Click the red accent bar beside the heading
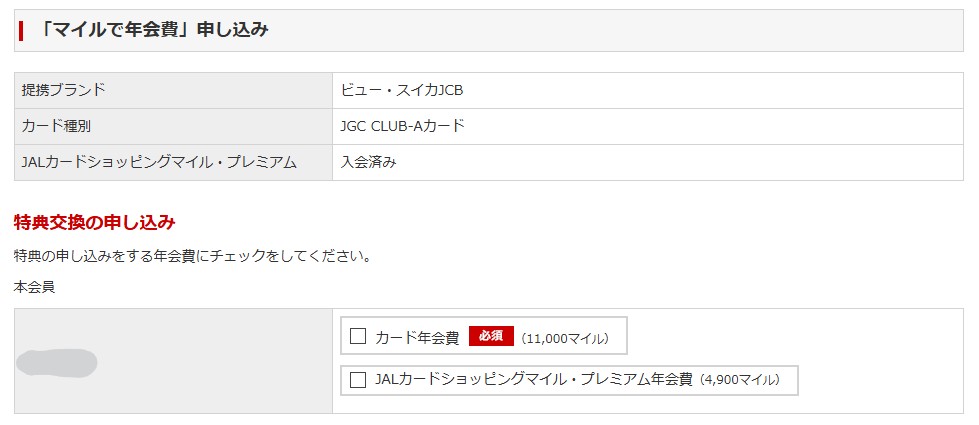The height and width of the screenshot is (425, 979). pos(21,31)
